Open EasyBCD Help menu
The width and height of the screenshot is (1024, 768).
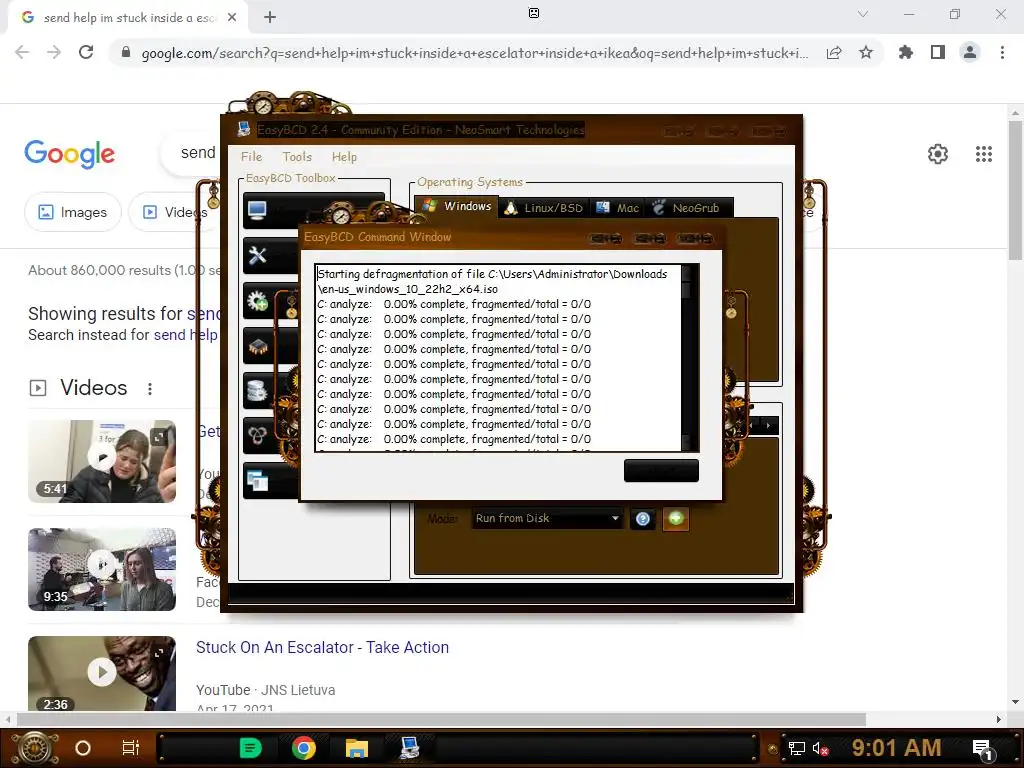point(344,157)
